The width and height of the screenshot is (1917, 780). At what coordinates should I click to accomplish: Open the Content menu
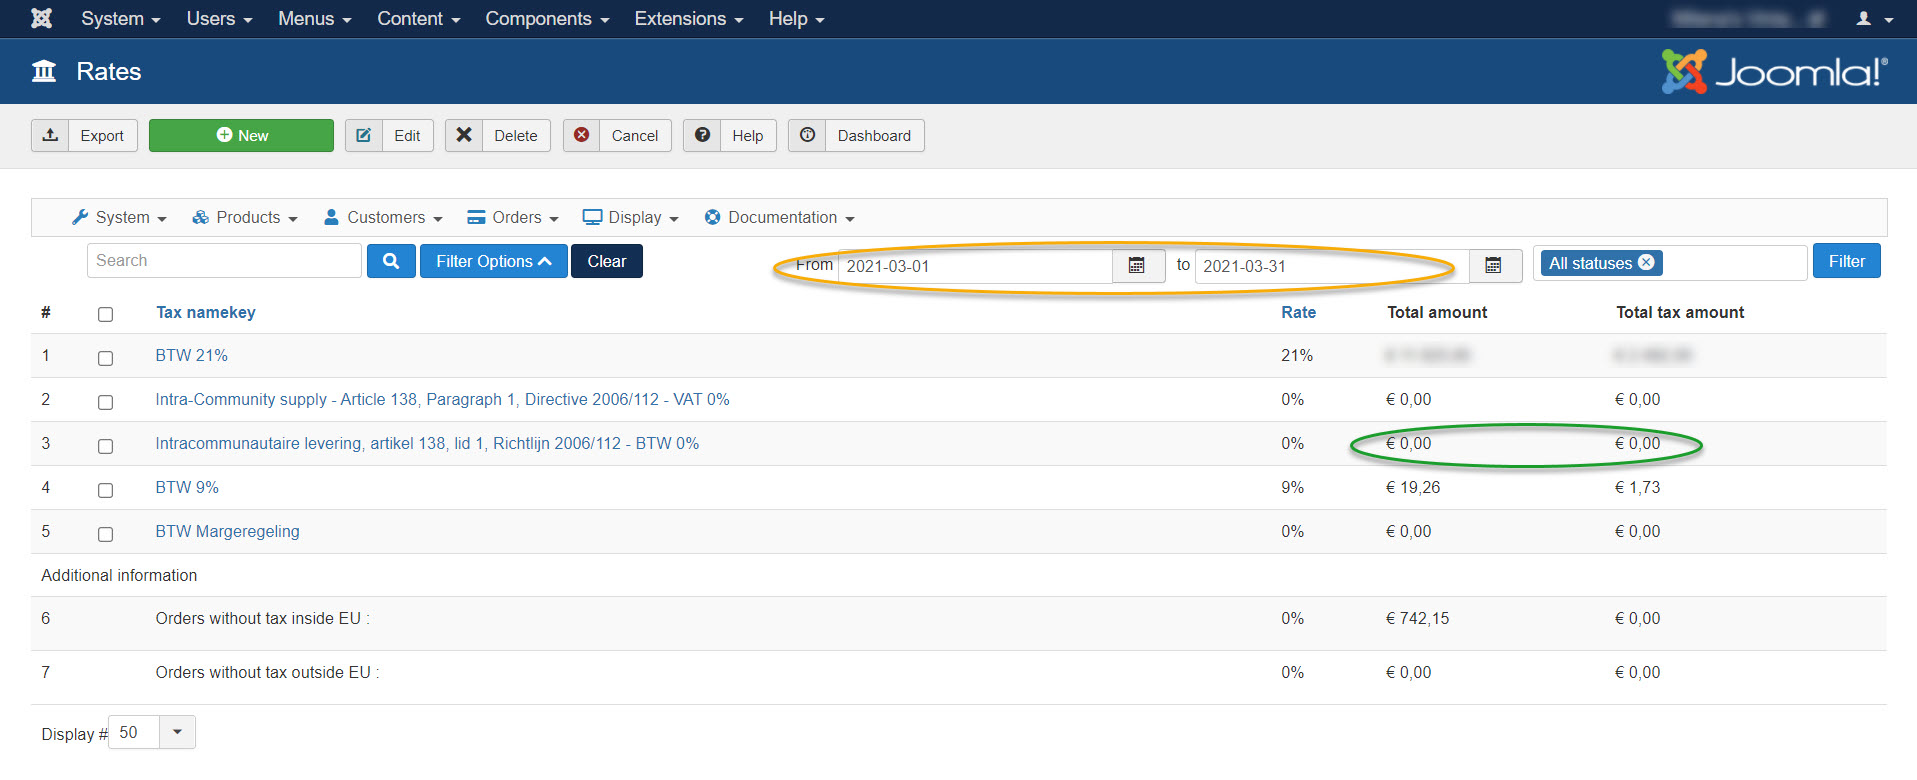pyautogui.click(x=418, y=19)
